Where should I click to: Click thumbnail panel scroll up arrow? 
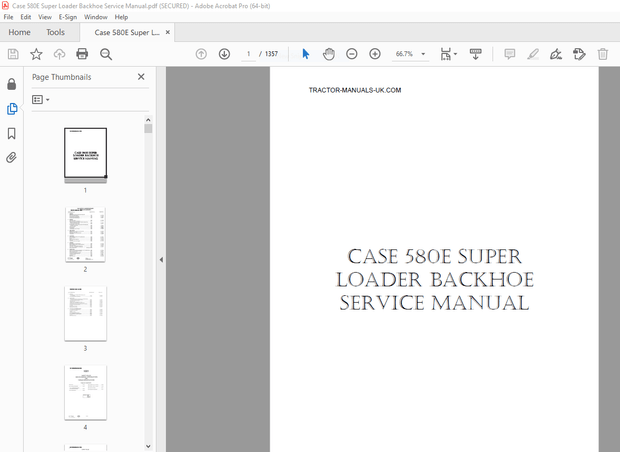[x=148, y=120]
